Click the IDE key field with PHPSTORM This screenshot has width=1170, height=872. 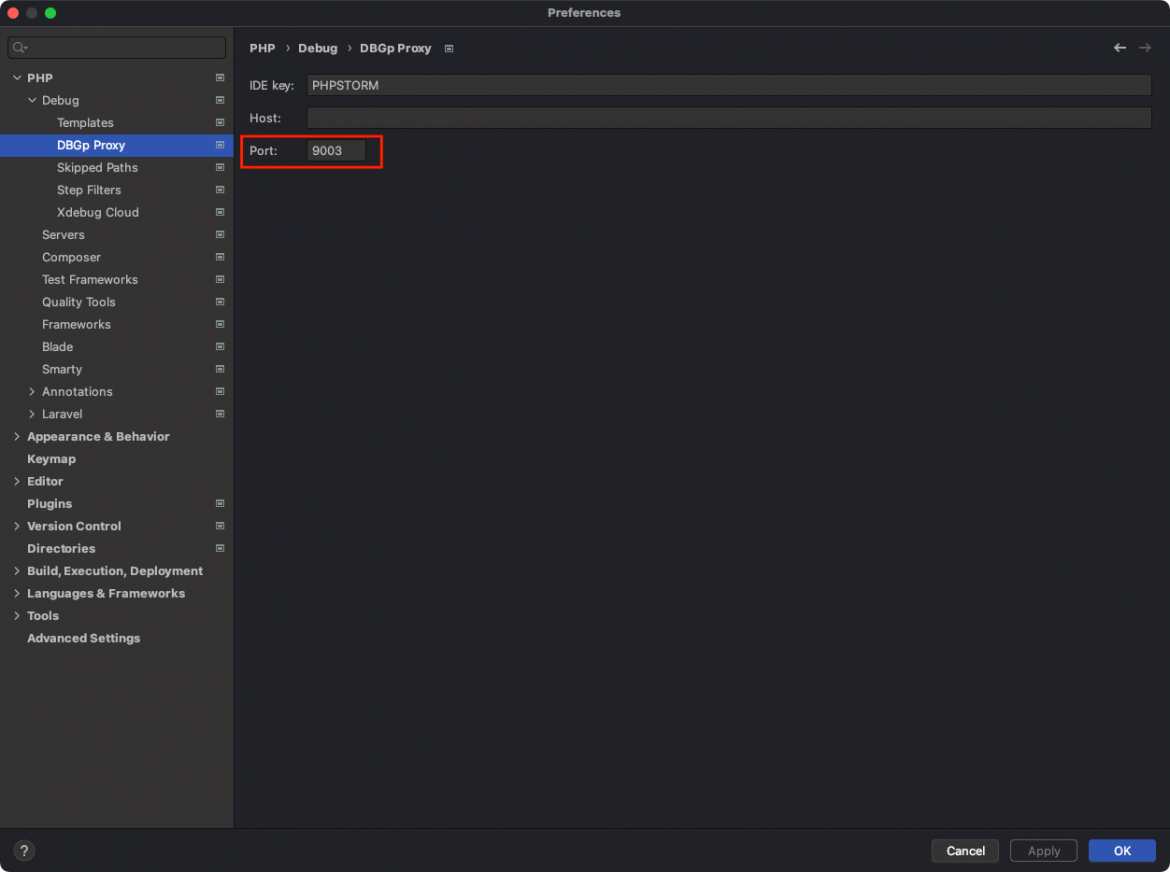tap(729, 85)
